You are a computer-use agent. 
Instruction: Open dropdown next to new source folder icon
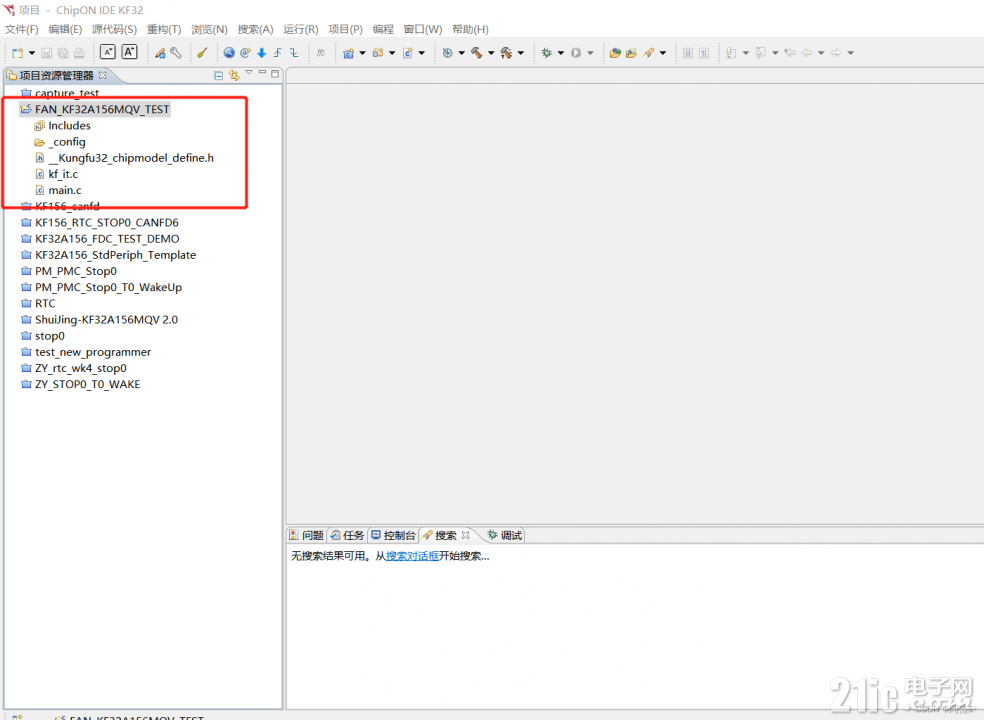tap(392, 53)
